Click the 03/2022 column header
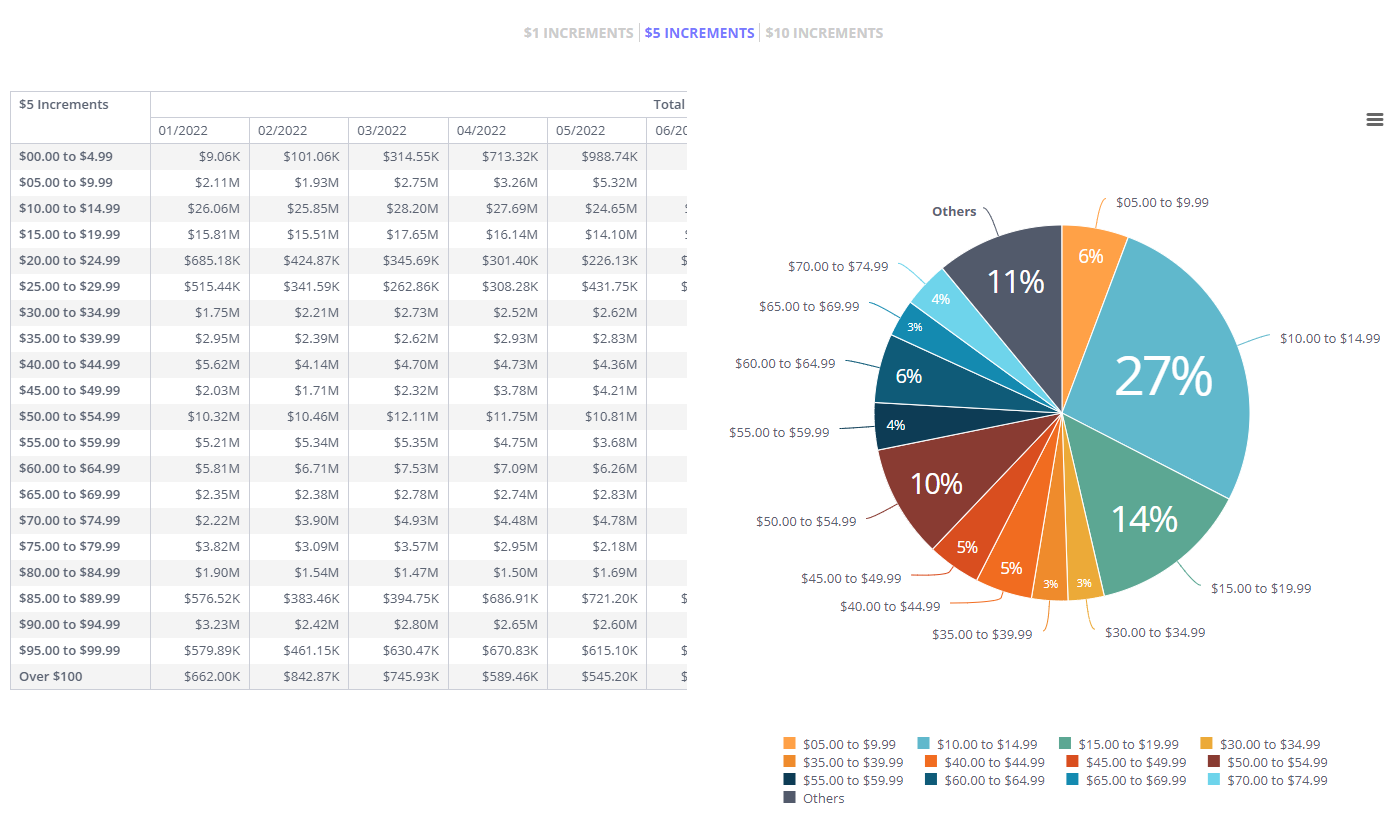1397x817 pixels. pyautogui.click(x=381, y=131)
